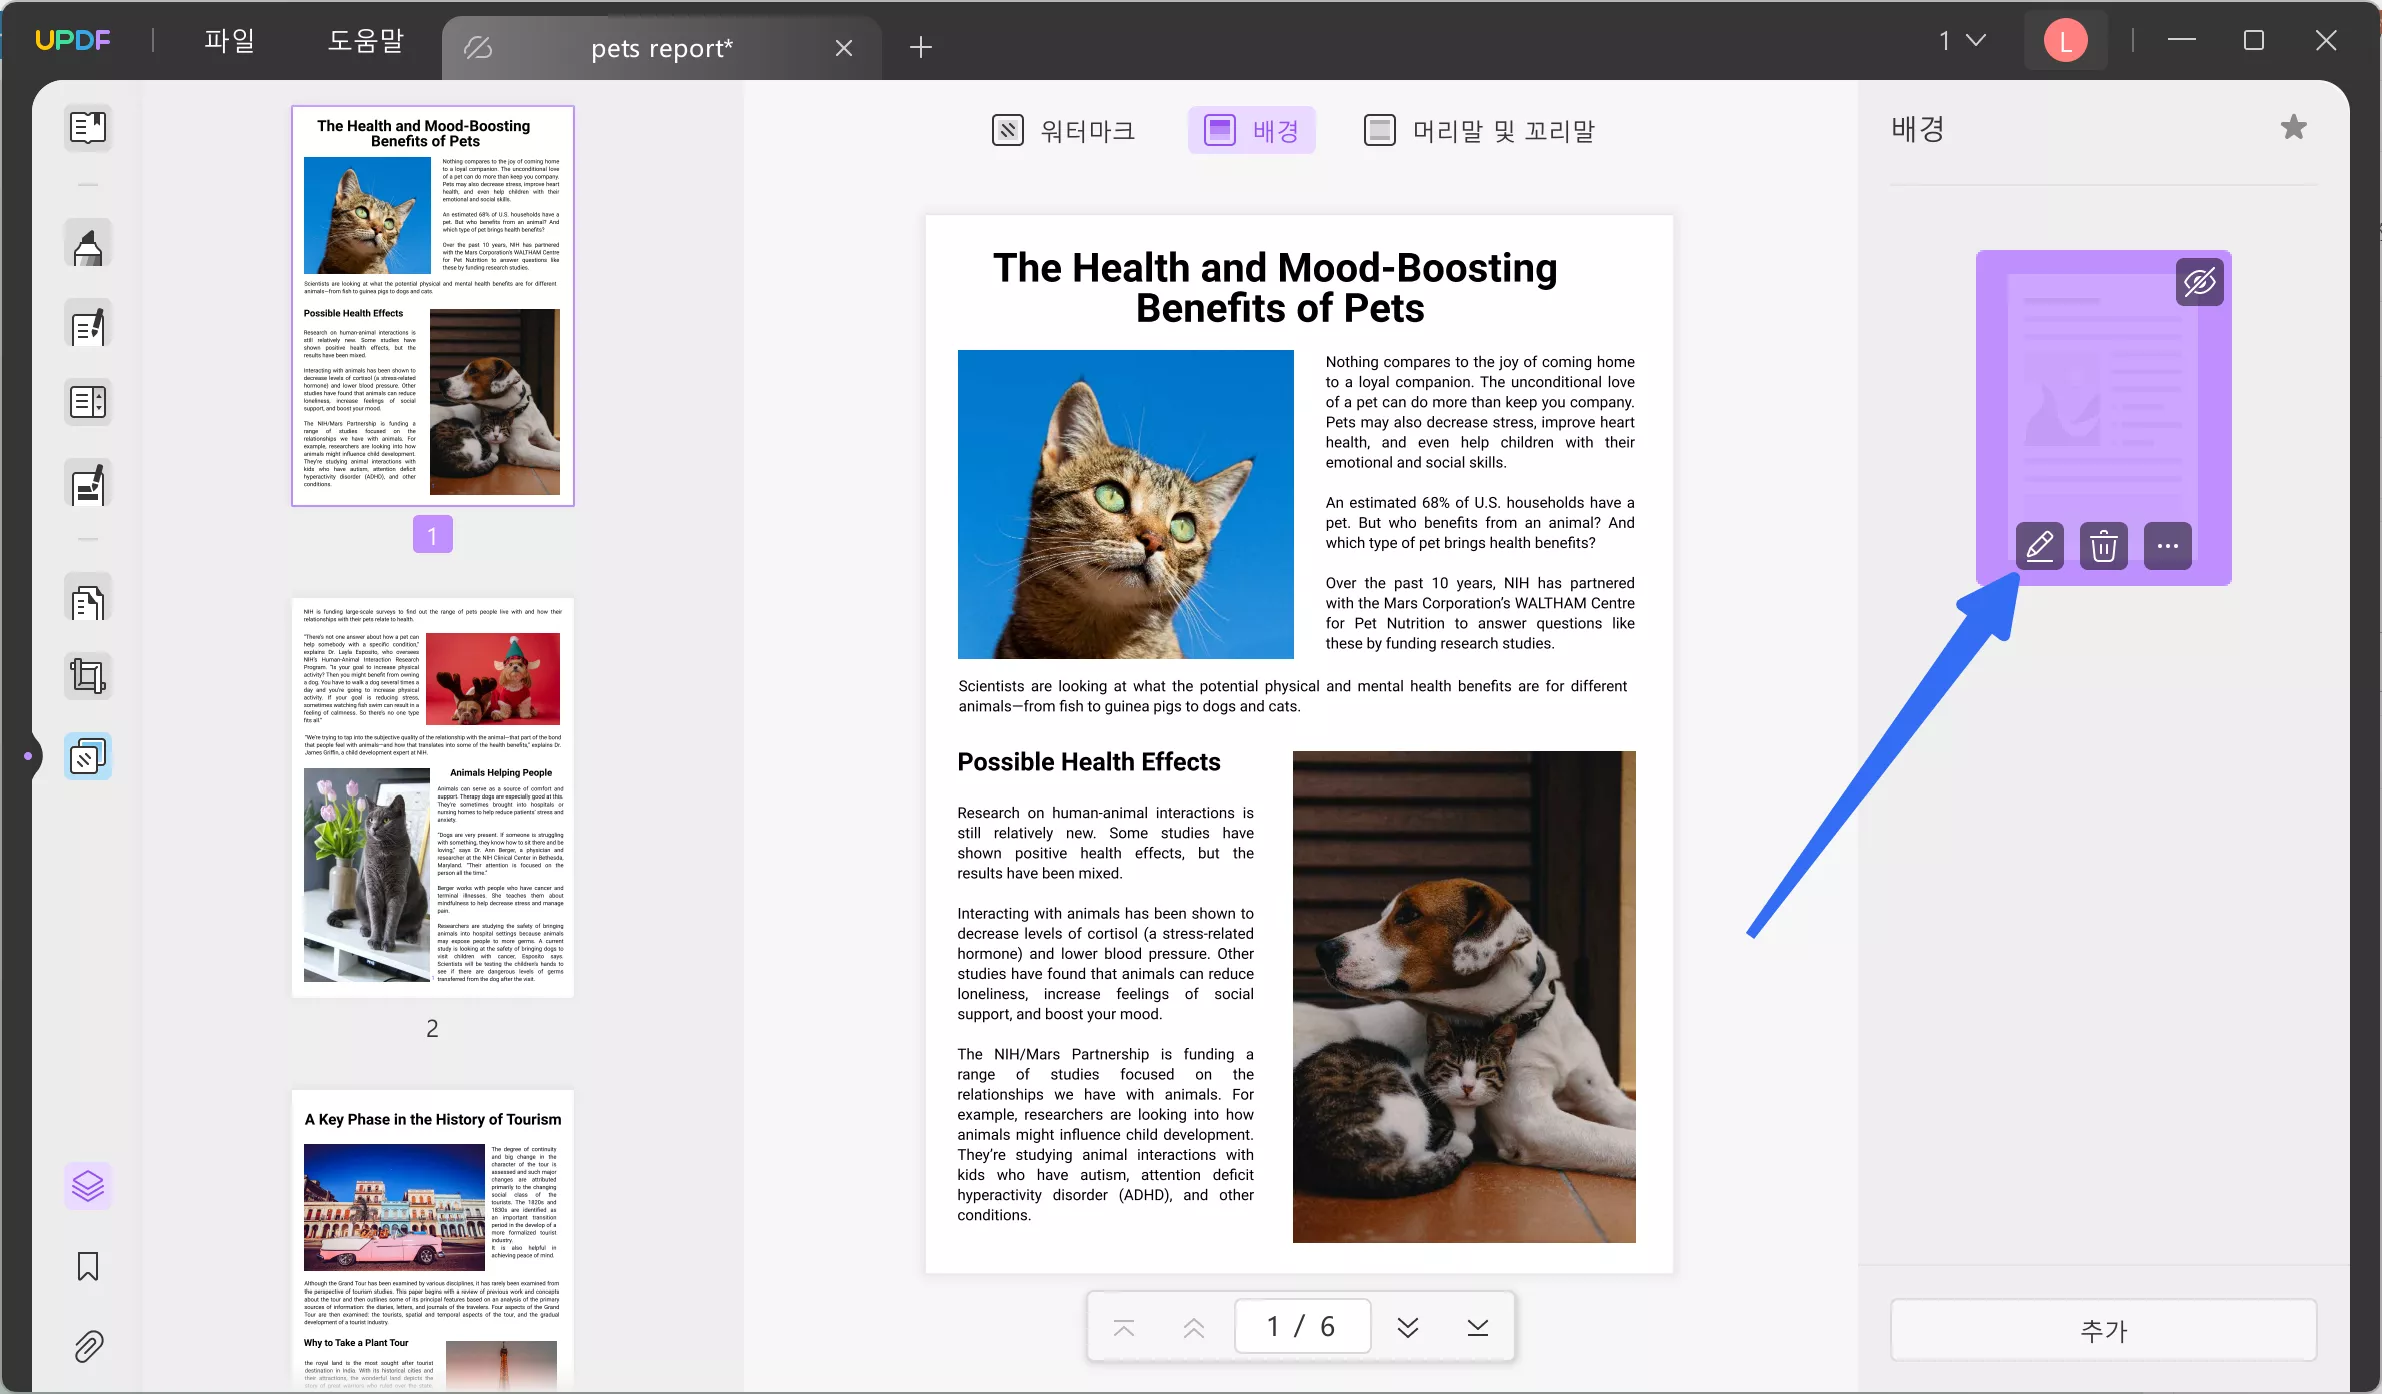Image resolution: width=2382 pixels, height=1394 pixels.
Task: Open the Crop Pages tool
Action: (x=88, y=677)
